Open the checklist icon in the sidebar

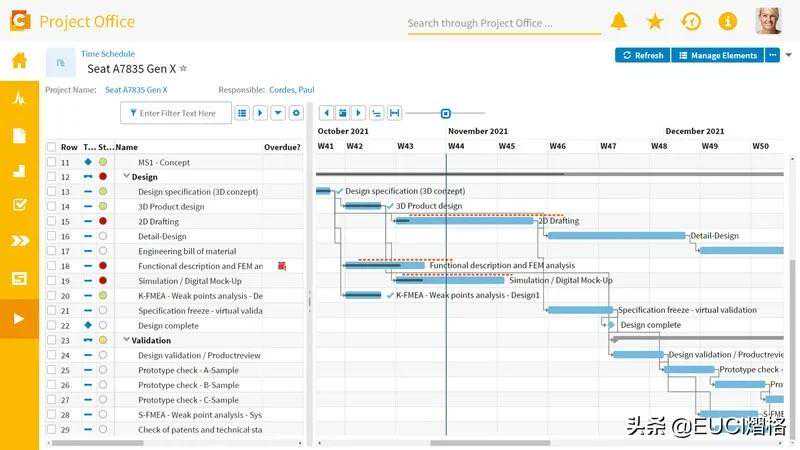(19, 205)
